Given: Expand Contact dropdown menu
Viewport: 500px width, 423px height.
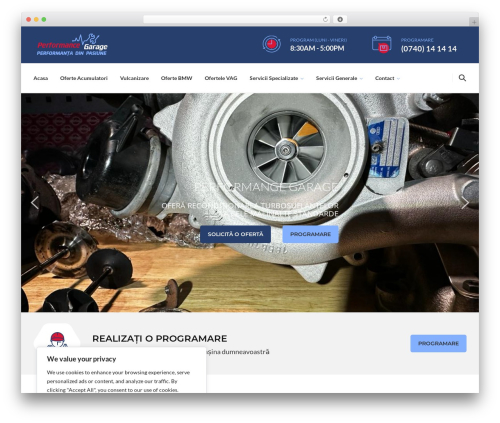Looking at the screenshot, I should point(387,78).
